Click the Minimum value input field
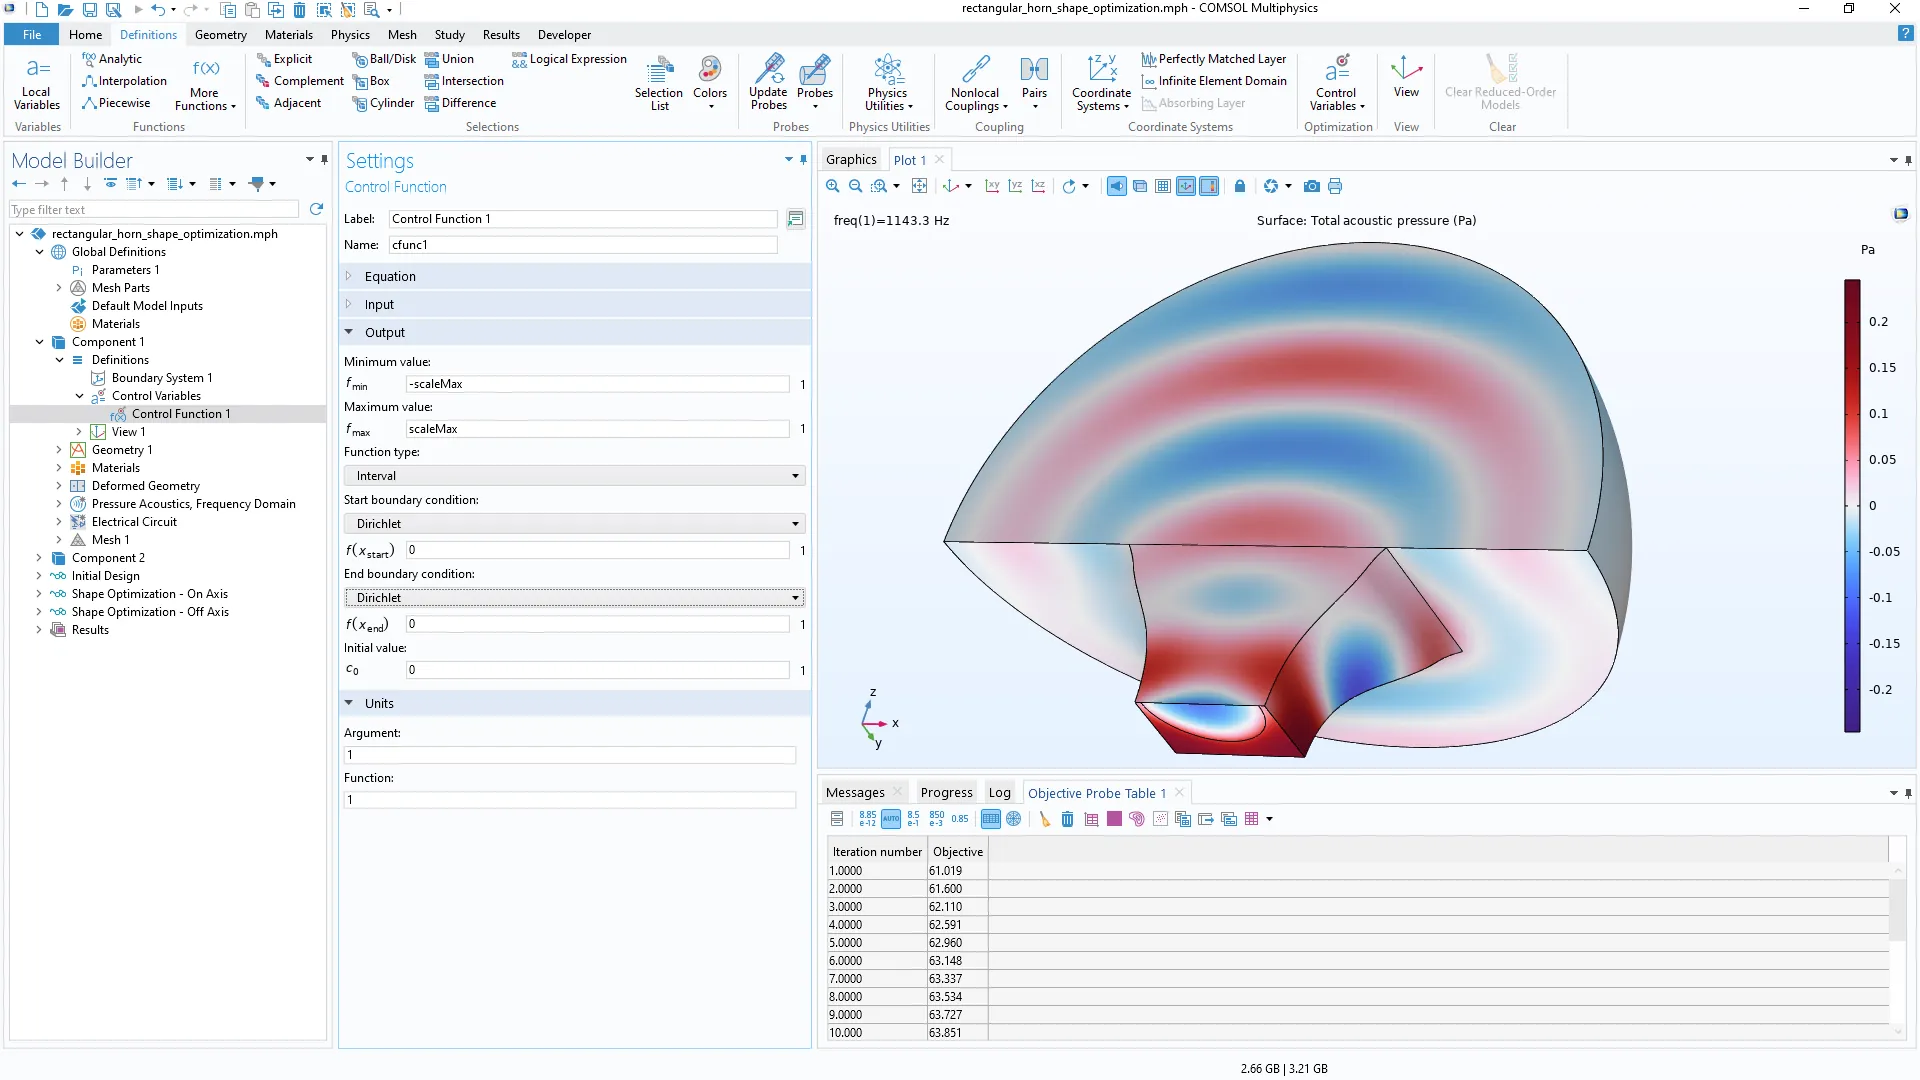This screenshot has width=1920, height=1080. [x=597, y=384]
